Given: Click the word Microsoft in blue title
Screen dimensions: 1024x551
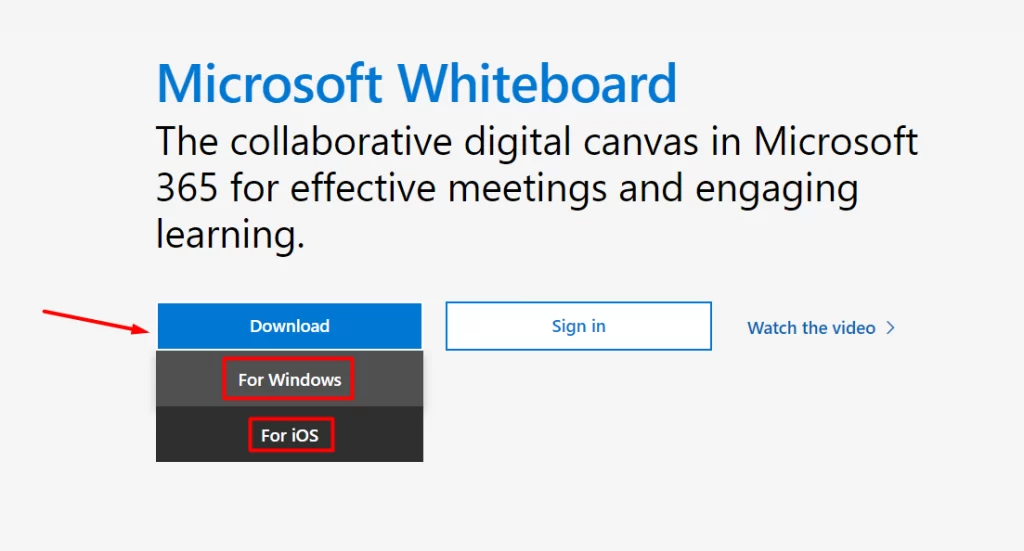Looking at the screenshot, I should pos(269,84).
